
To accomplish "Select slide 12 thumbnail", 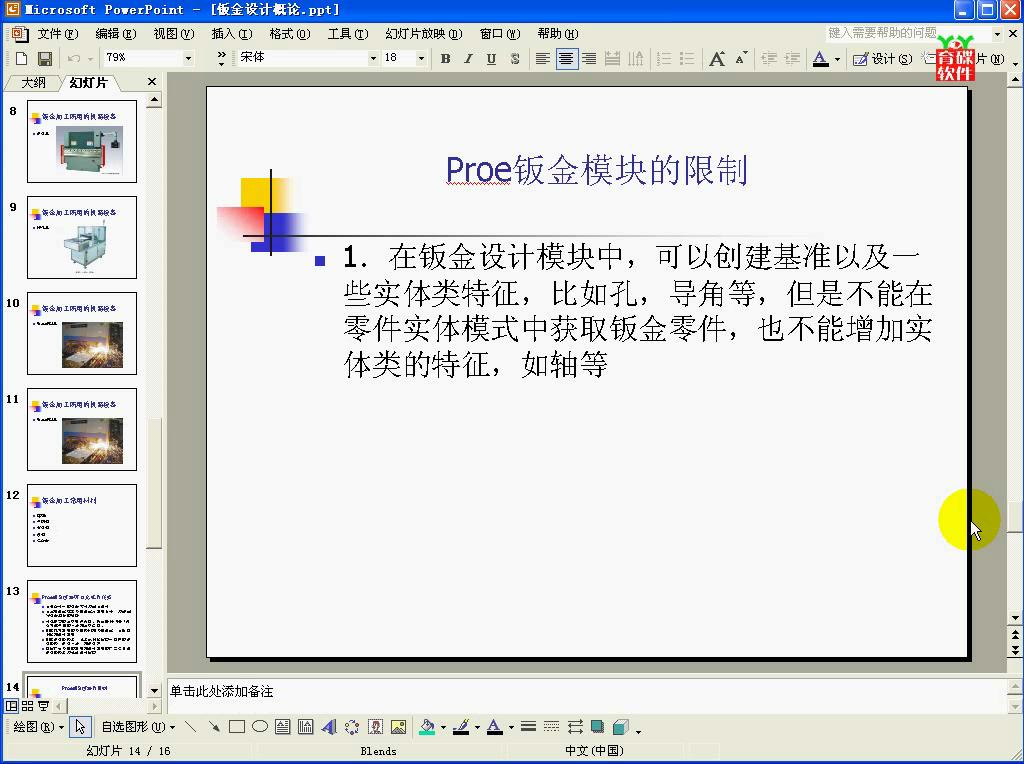I will point(82,526).
